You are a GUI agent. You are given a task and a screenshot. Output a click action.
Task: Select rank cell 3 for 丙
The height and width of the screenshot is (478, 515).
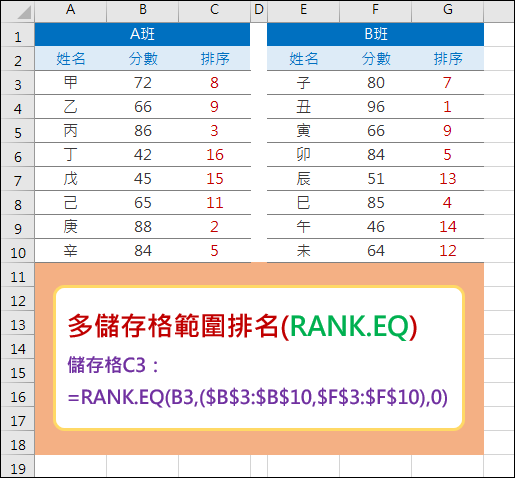click(215, 131)
